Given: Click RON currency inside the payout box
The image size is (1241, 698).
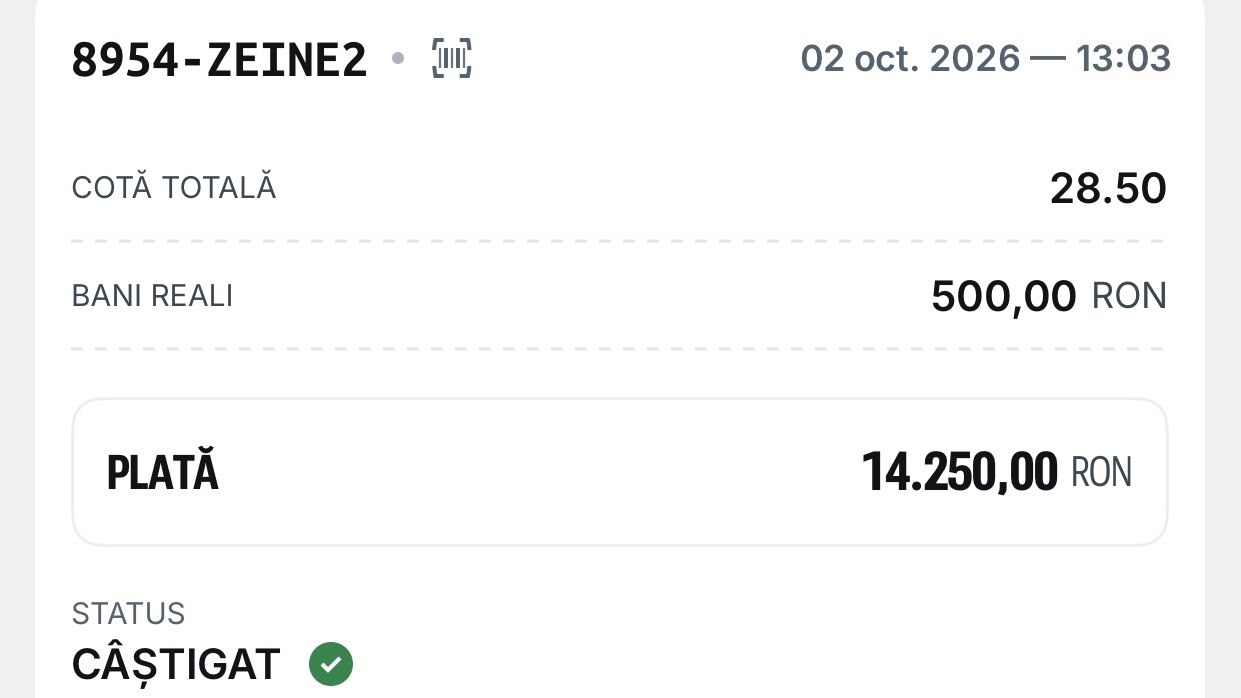Looking at the screenshot, I should (1101, 473).
